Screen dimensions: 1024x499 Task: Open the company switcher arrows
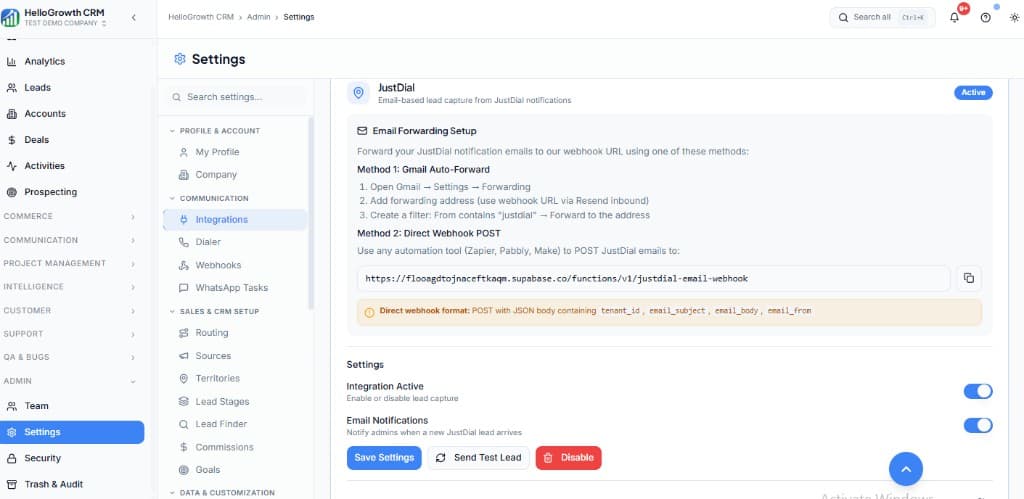[104, 24]
